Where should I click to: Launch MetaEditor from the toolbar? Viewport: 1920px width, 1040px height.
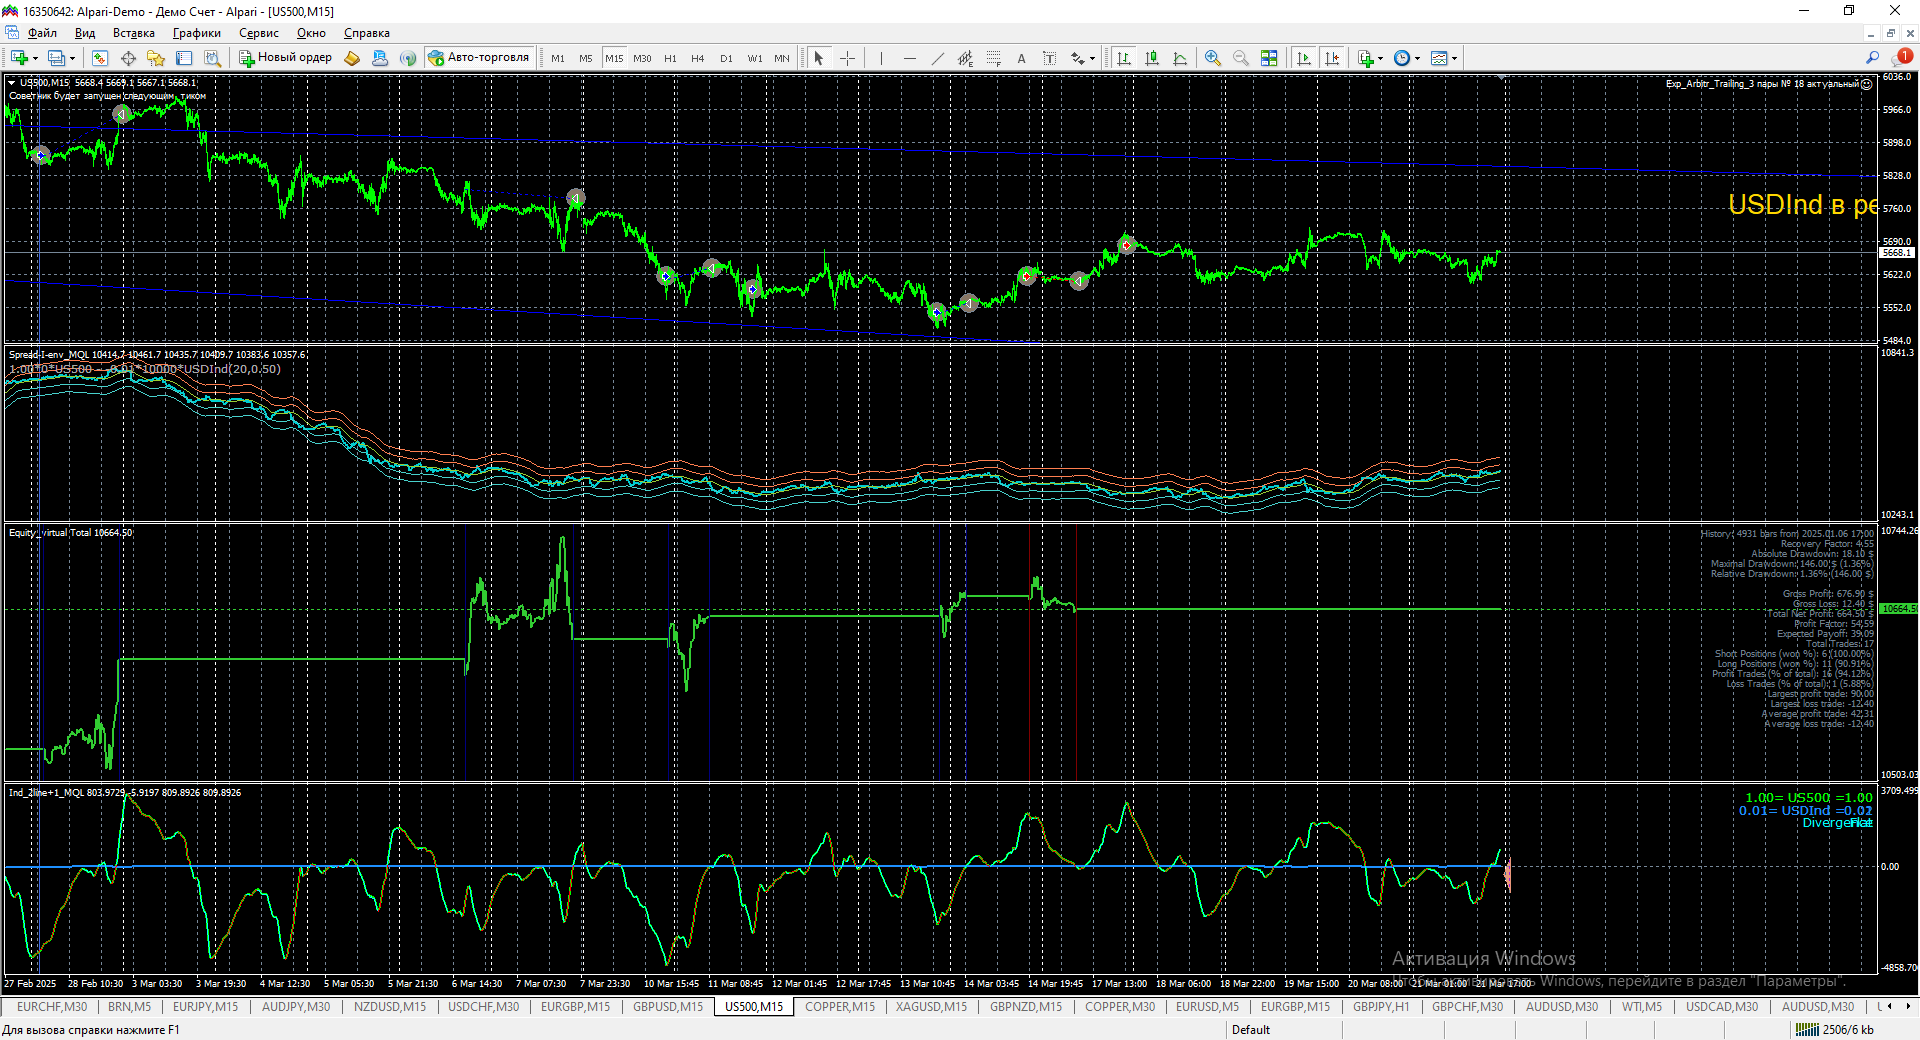[x=352, y=58]
